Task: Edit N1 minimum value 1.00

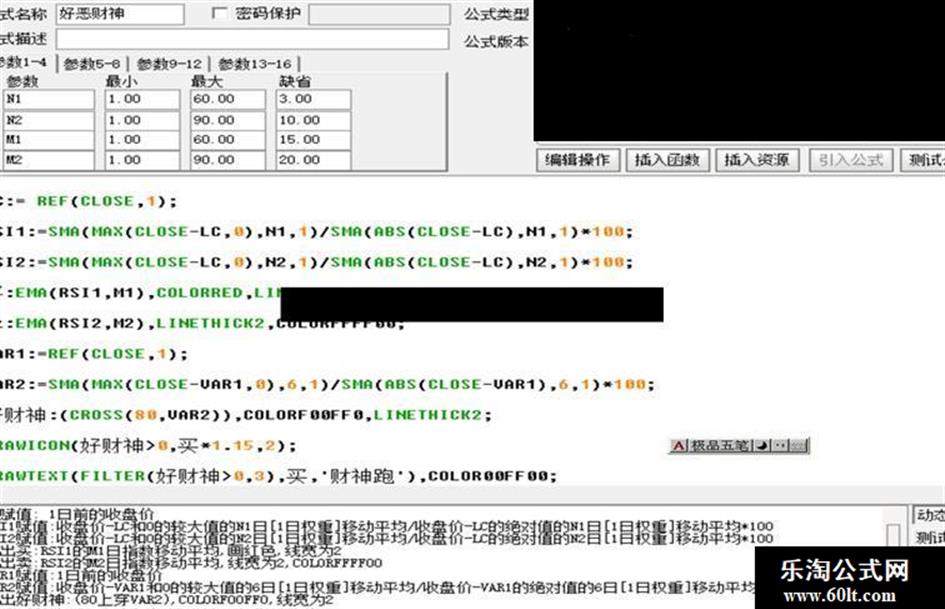Action: [x=142, y=99]
